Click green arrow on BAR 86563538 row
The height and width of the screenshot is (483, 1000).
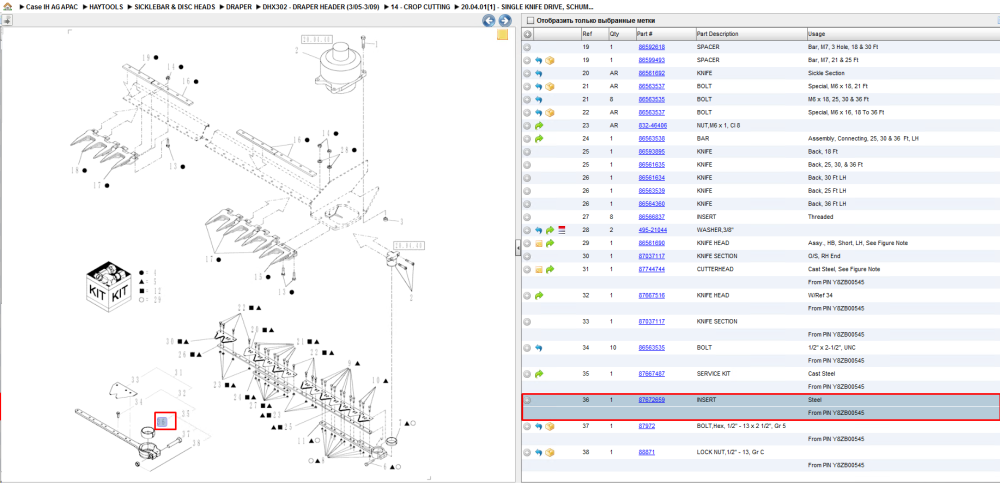(x=539, y=138)
